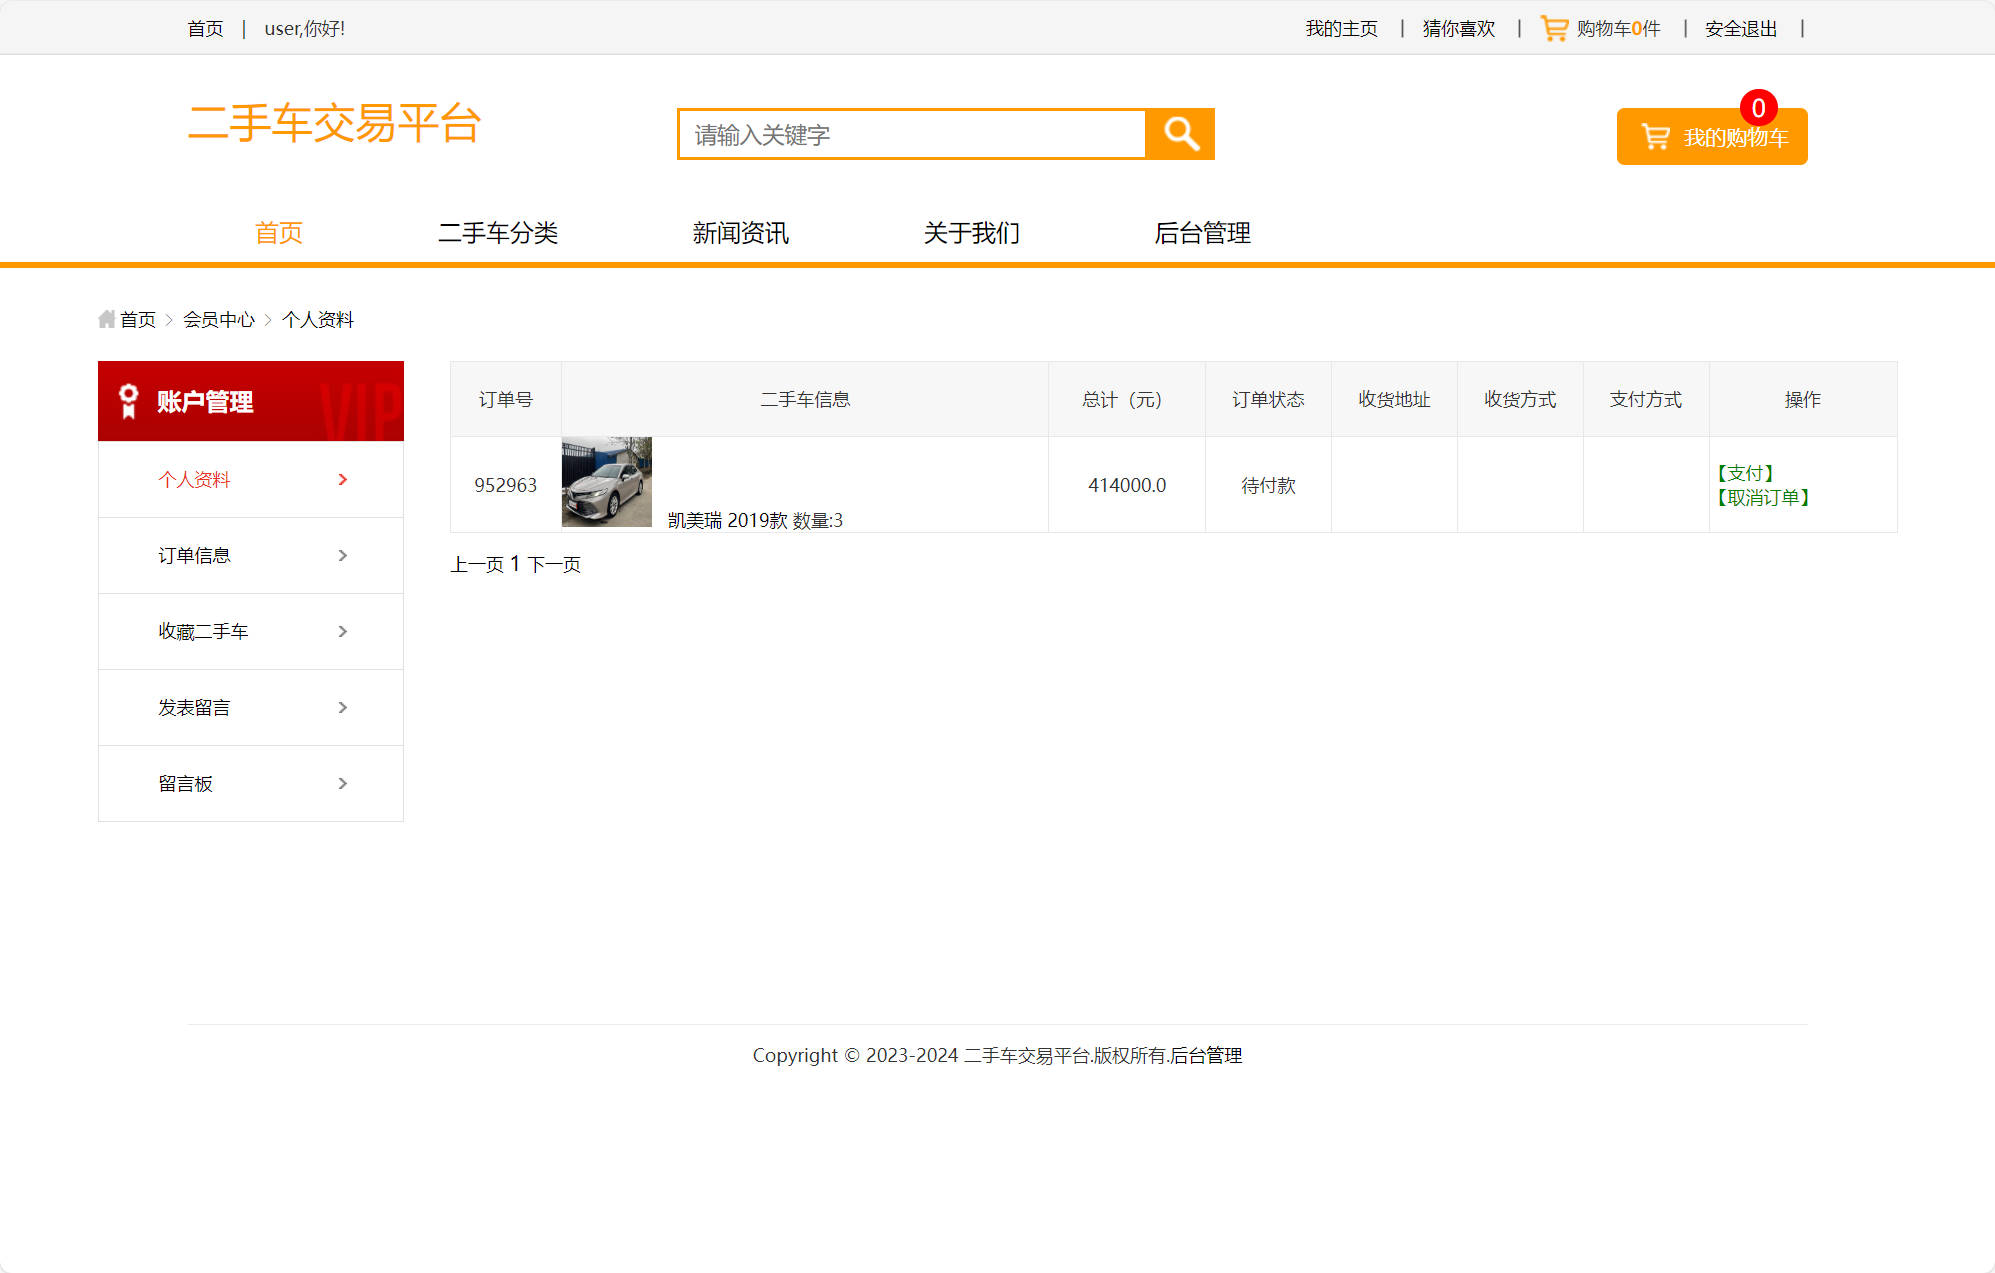Screen dimensions: 1995x1273
Task: Click the cart icon beside 购物车0件
Action: tap(1554, 28)
